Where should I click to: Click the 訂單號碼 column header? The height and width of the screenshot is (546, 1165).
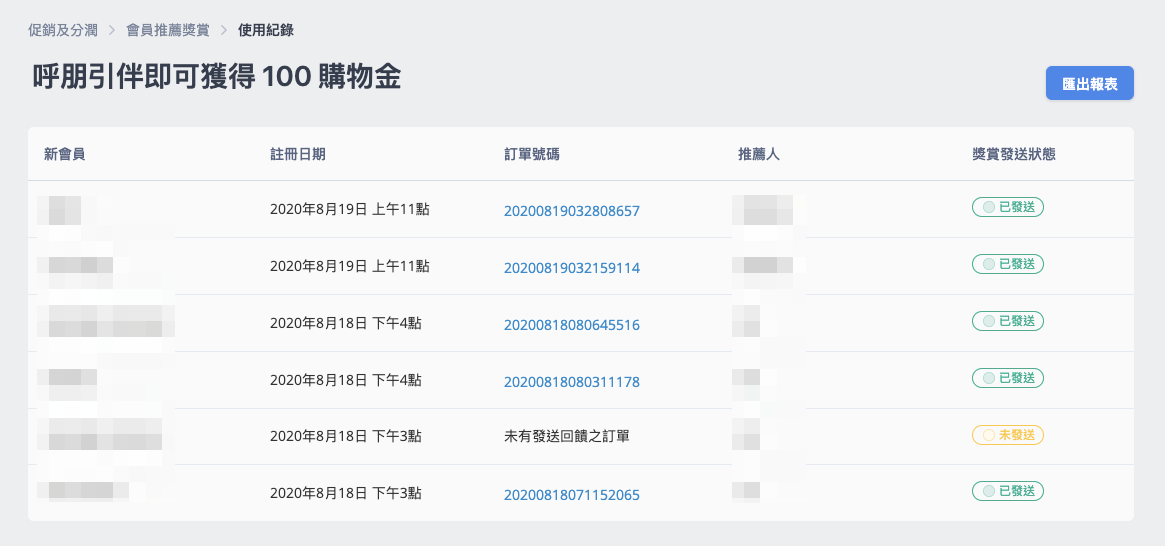click(x=531, y=155)
